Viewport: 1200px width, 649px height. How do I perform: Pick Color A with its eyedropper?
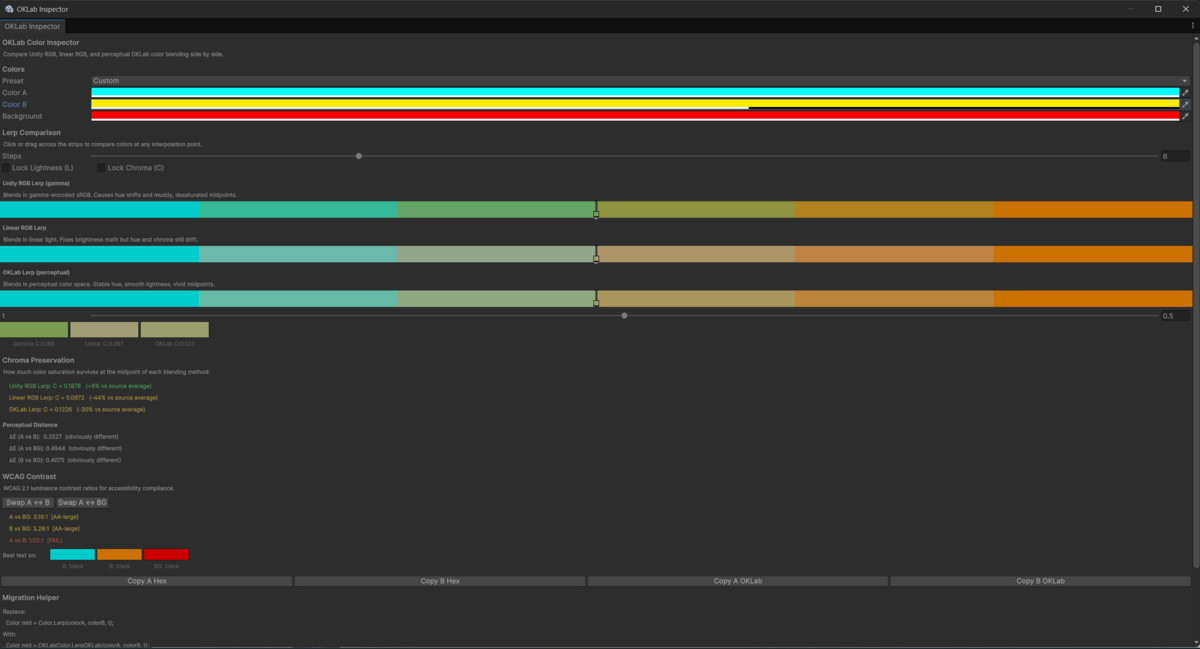click(1185, 92)
